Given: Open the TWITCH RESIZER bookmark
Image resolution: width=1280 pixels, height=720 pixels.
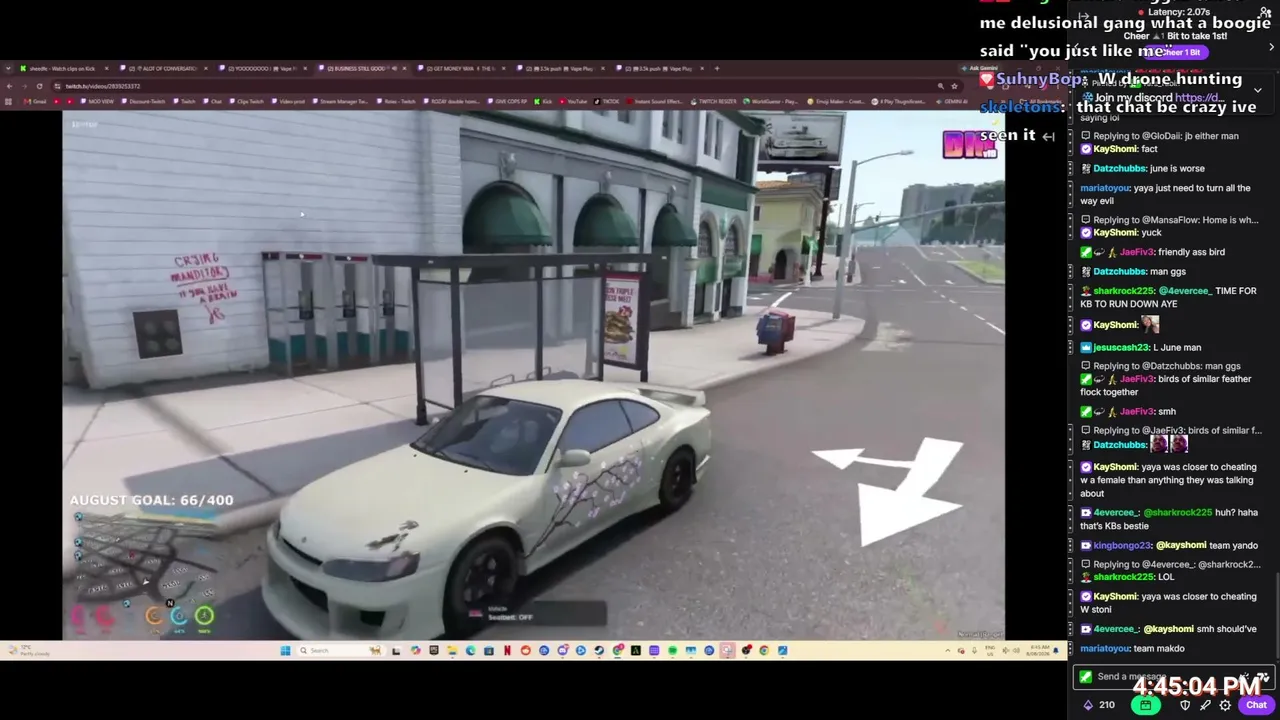Looking at the screenshot, I should click(x=712, y=101).
